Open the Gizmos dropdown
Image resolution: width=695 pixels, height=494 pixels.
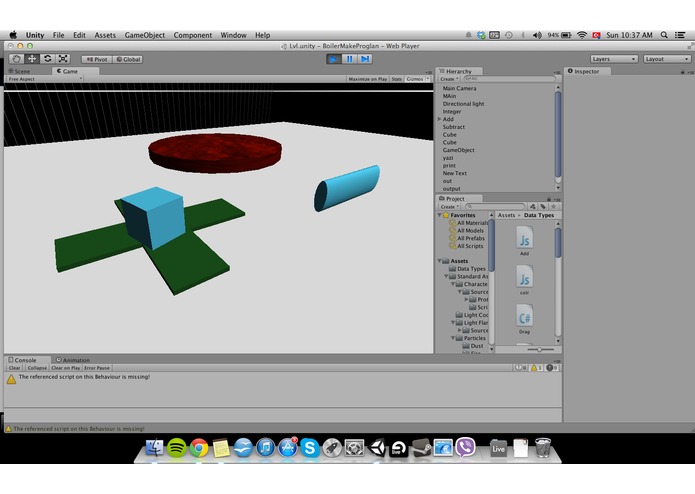(x=417, y=79)
